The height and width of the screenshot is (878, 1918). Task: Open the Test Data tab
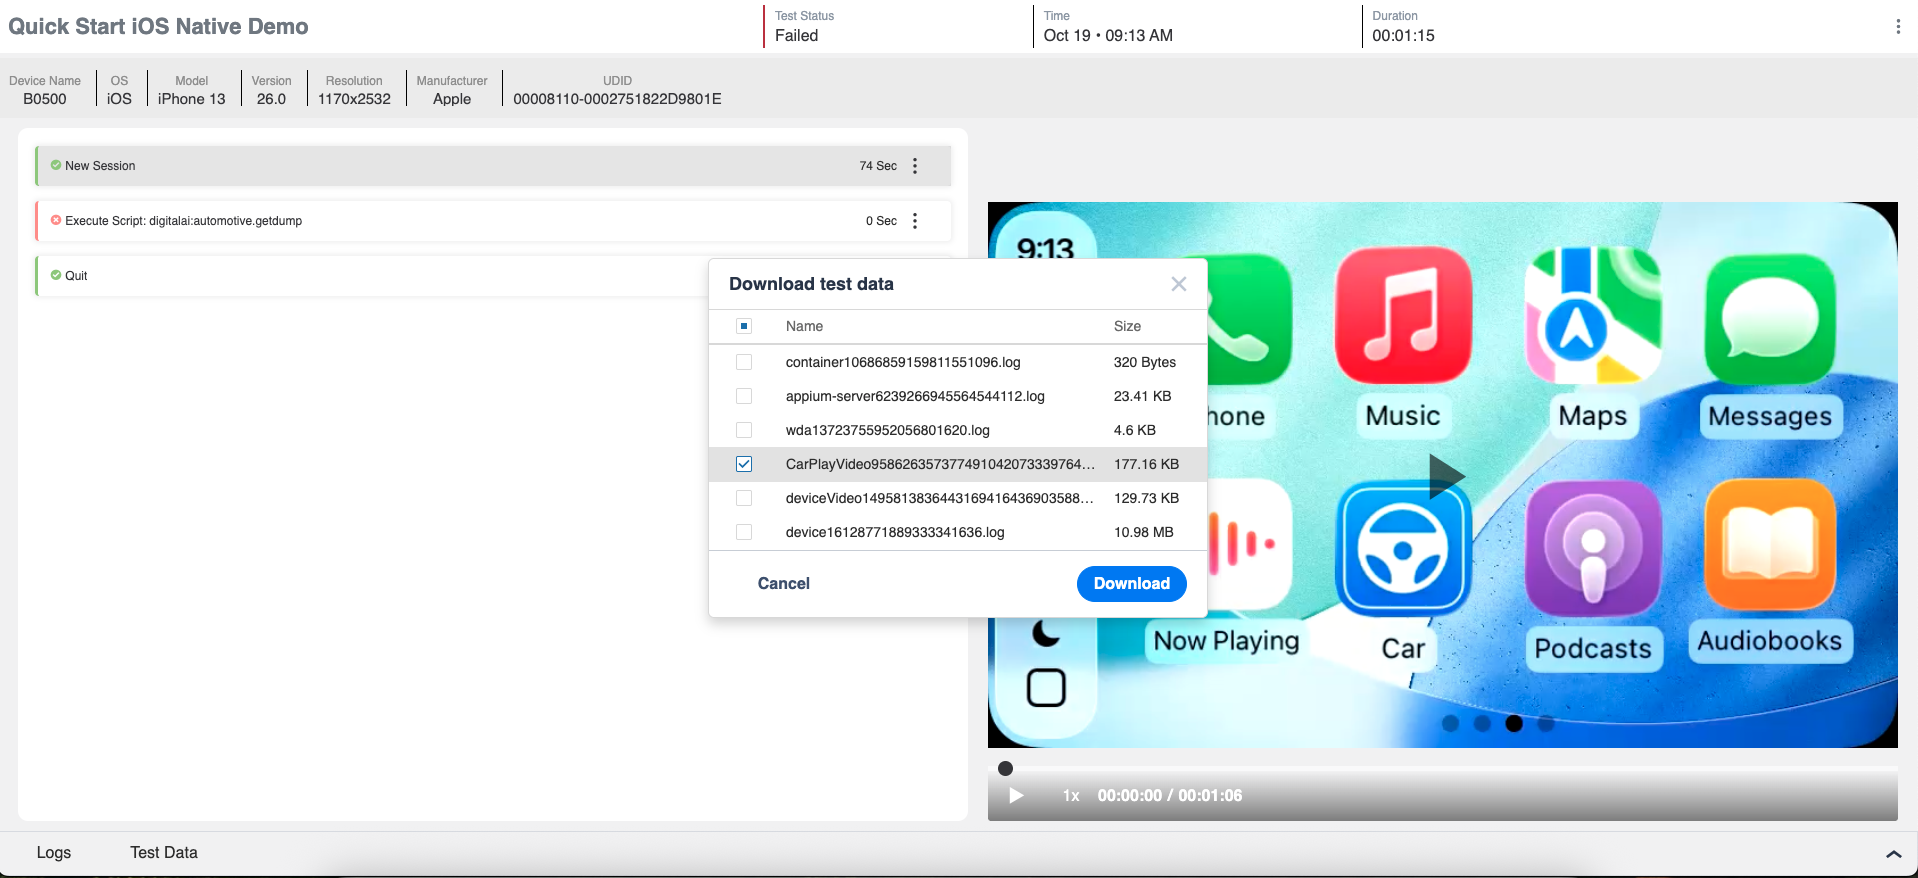pyautogui.click(x=164, y=853)
